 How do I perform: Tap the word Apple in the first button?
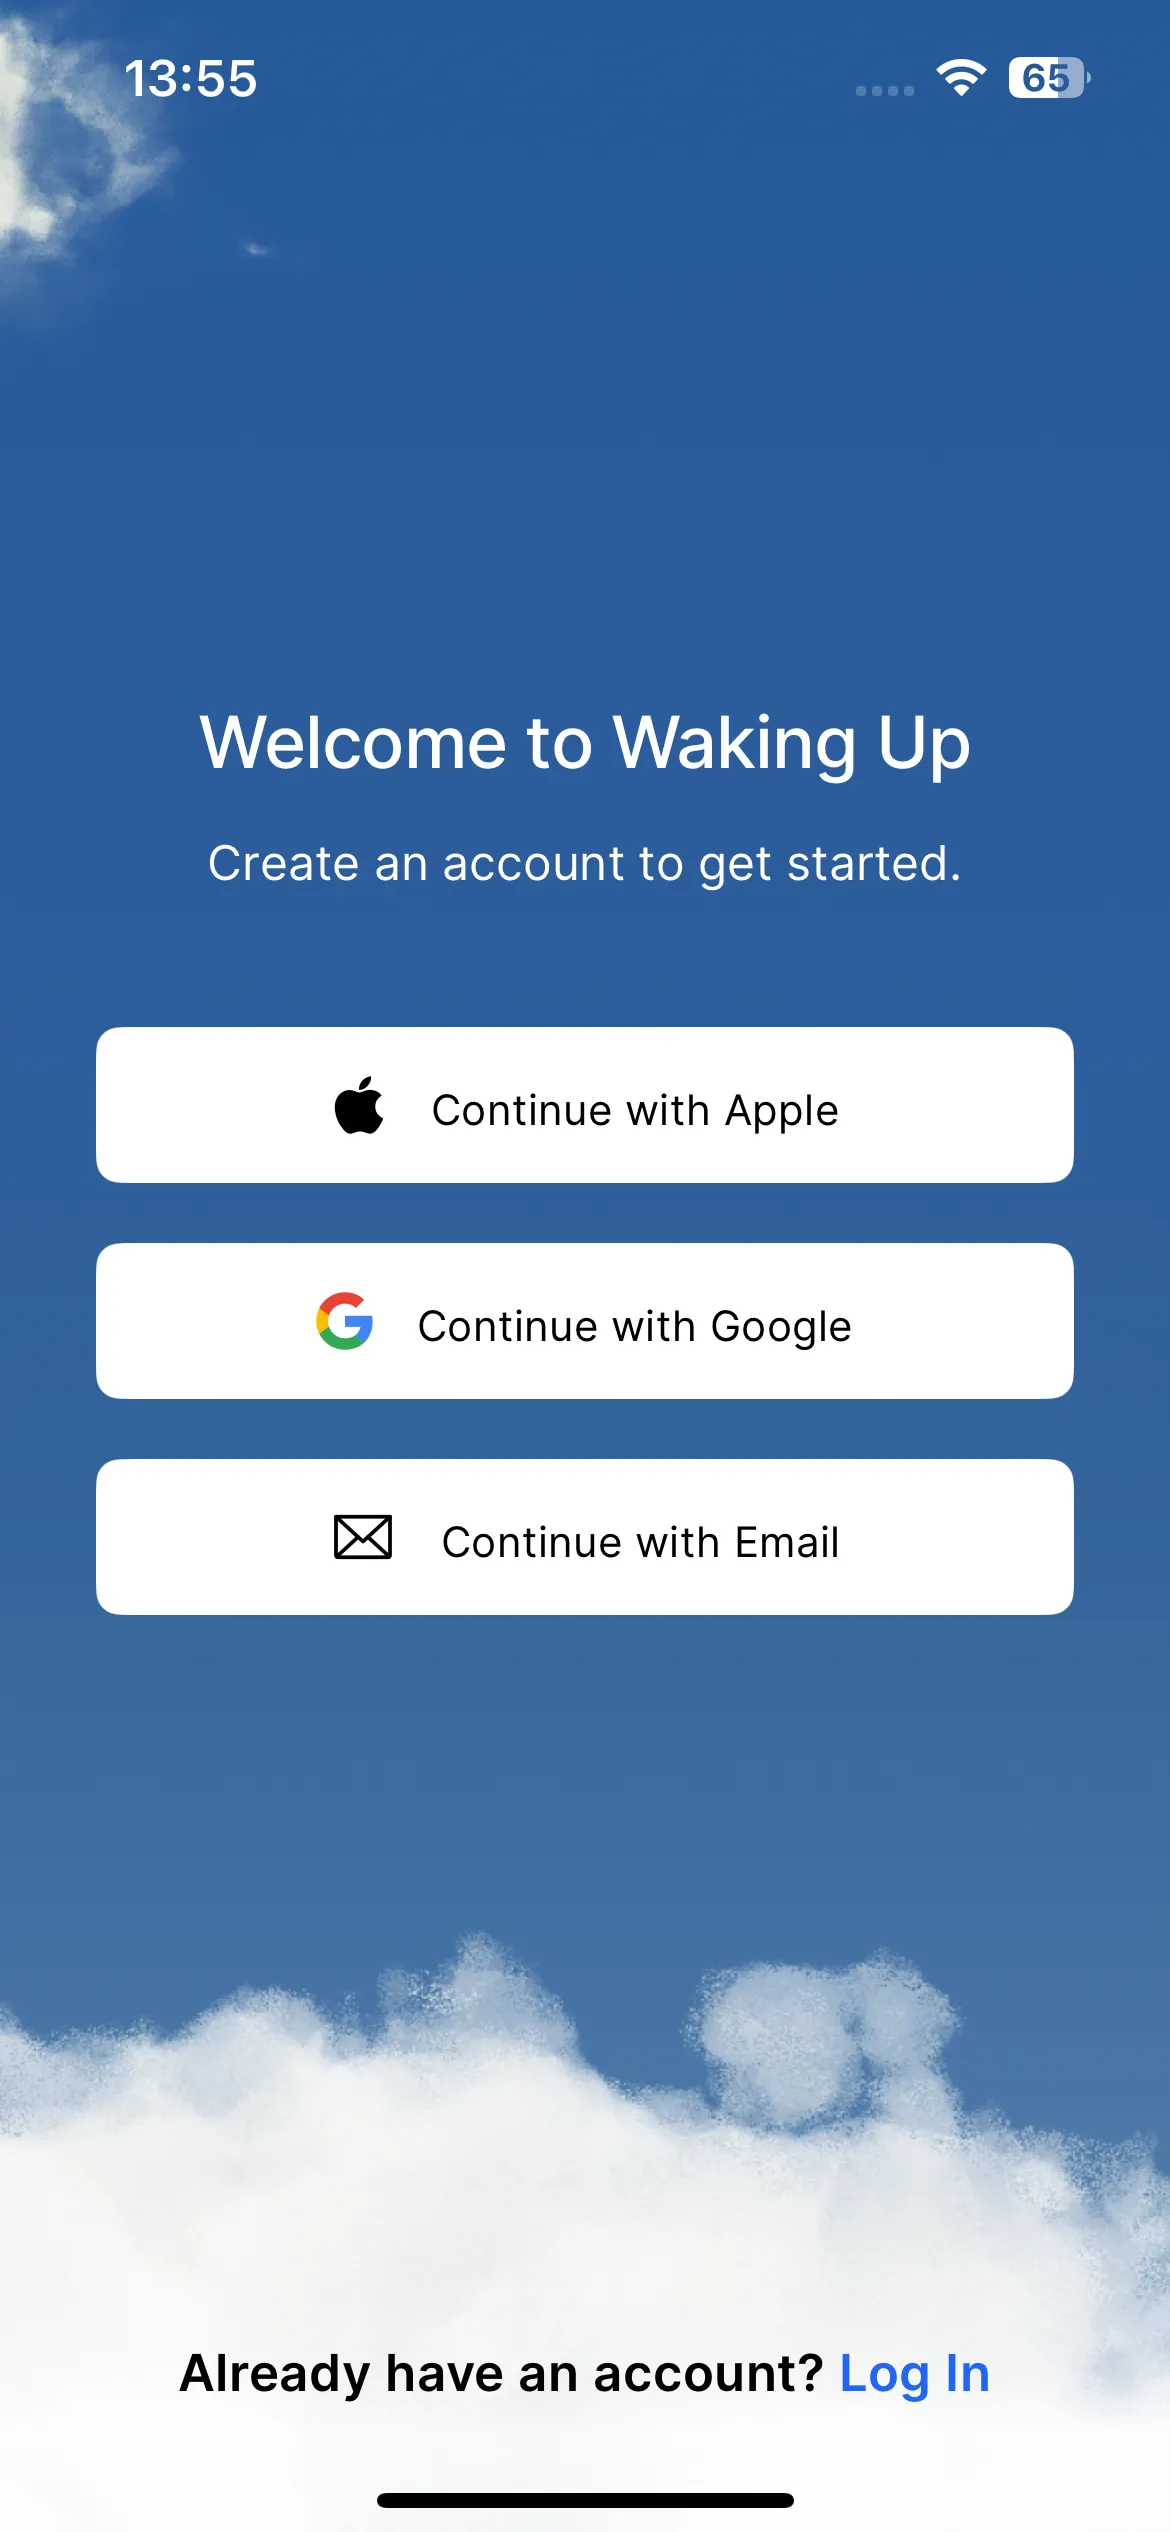pyautogui.click(x=782, y=1112)
